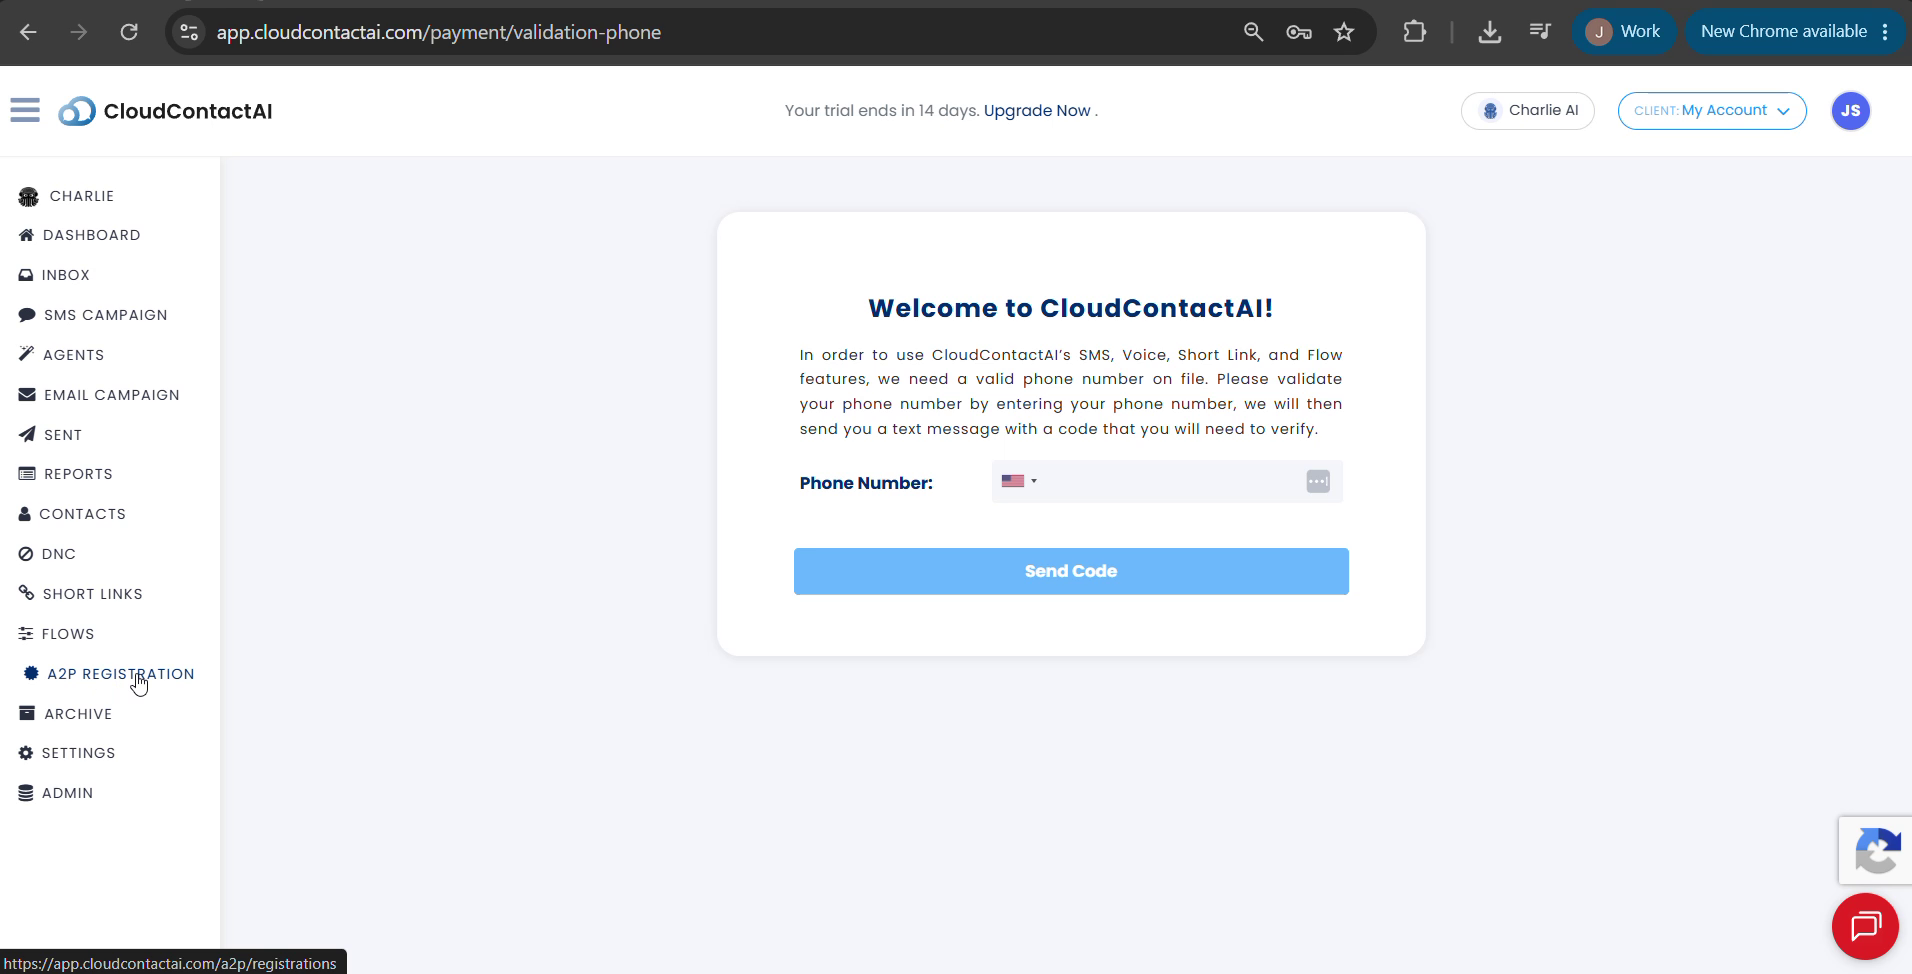
Task: Expand the Client: My Account dropdown
Action: click(1712, 111)
